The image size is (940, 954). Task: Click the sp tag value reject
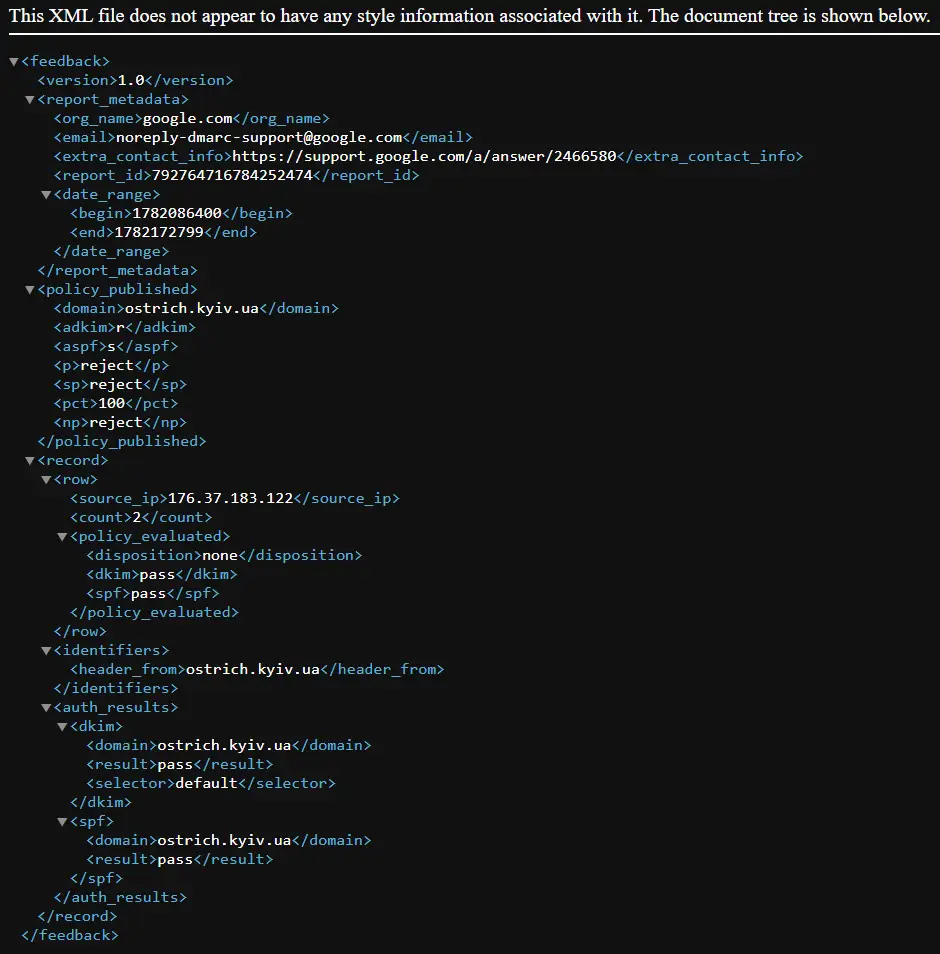116,385
